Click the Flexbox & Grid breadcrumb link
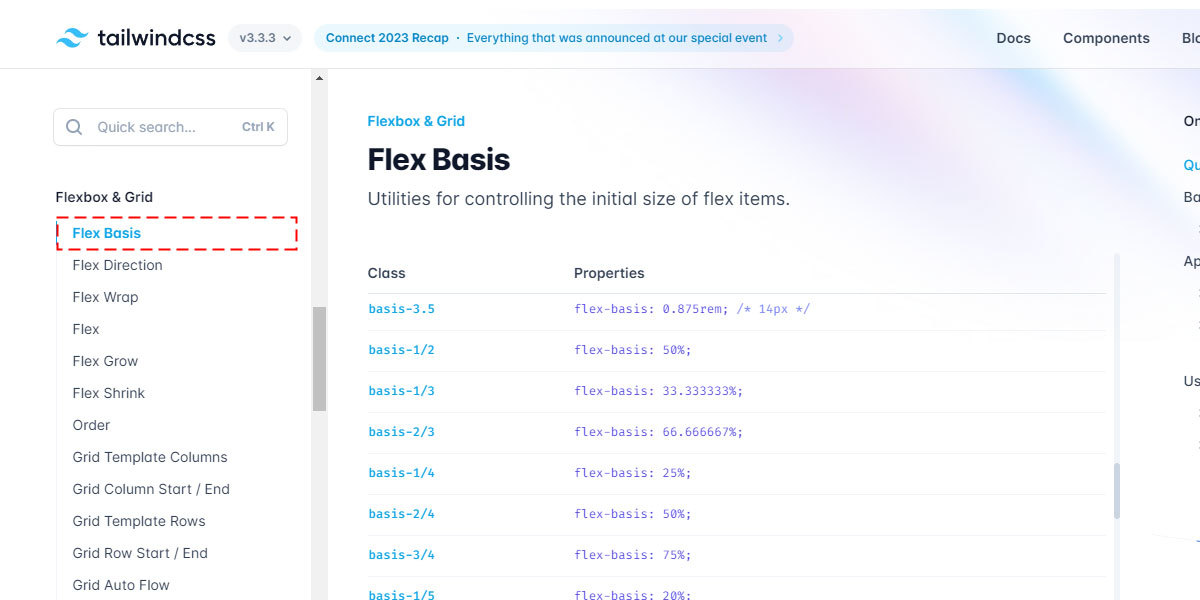This screenshot has height=600, width=1200. [416, 121]
